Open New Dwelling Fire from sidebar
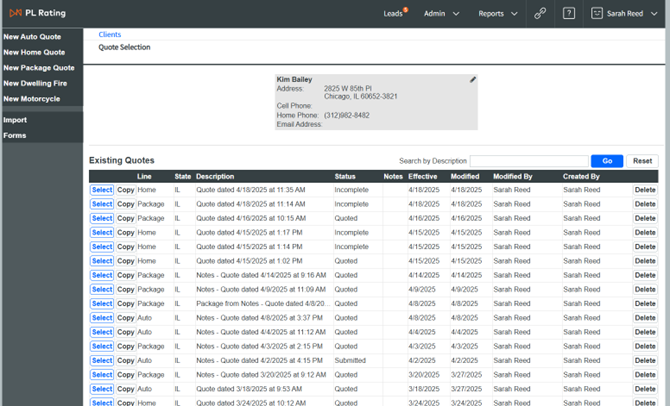 click(x=35, y=83)
